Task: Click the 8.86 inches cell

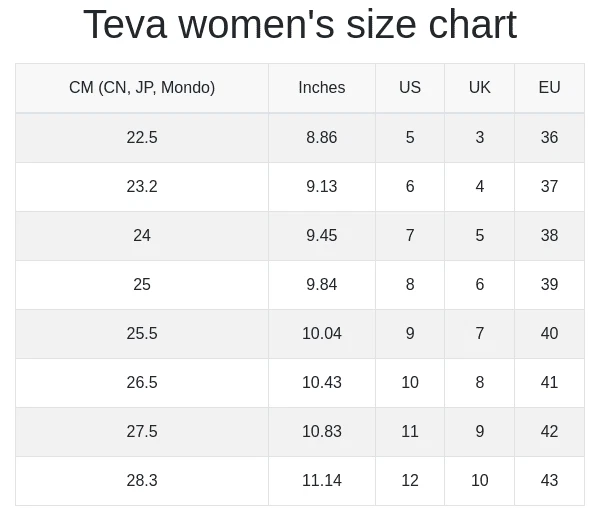Action: [322, 138]
